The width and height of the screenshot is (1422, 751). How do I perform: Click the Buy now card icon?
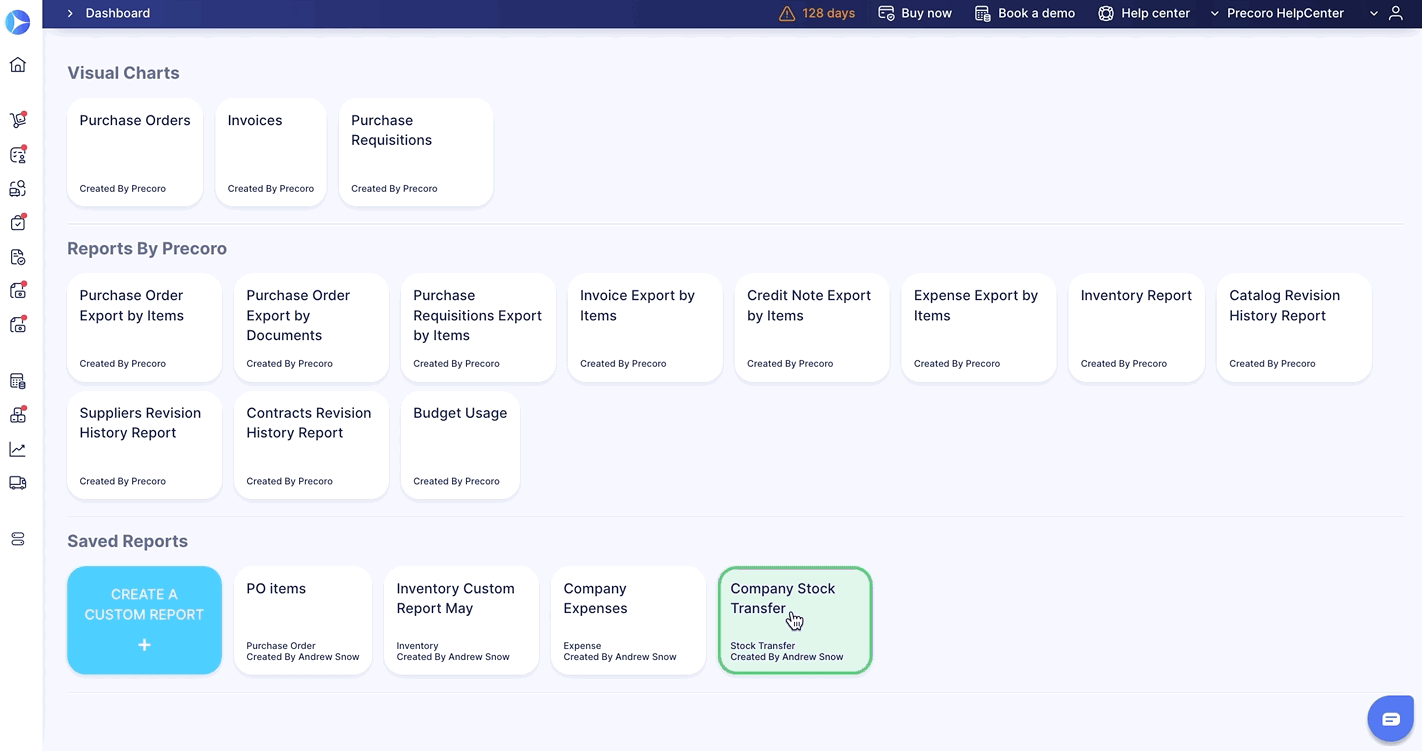click(886, 14)
